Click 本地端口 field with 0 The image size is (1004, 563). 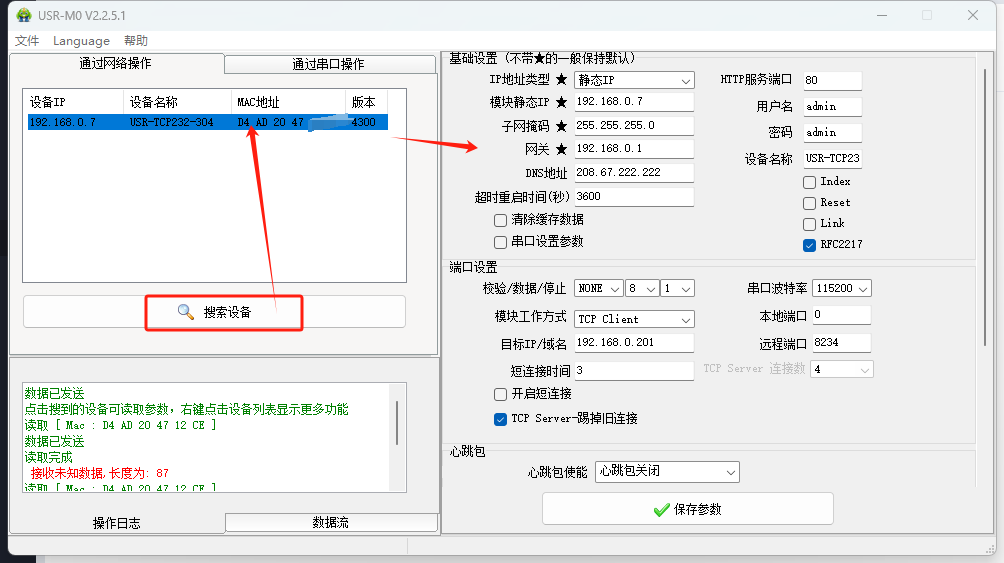[841, 315]
